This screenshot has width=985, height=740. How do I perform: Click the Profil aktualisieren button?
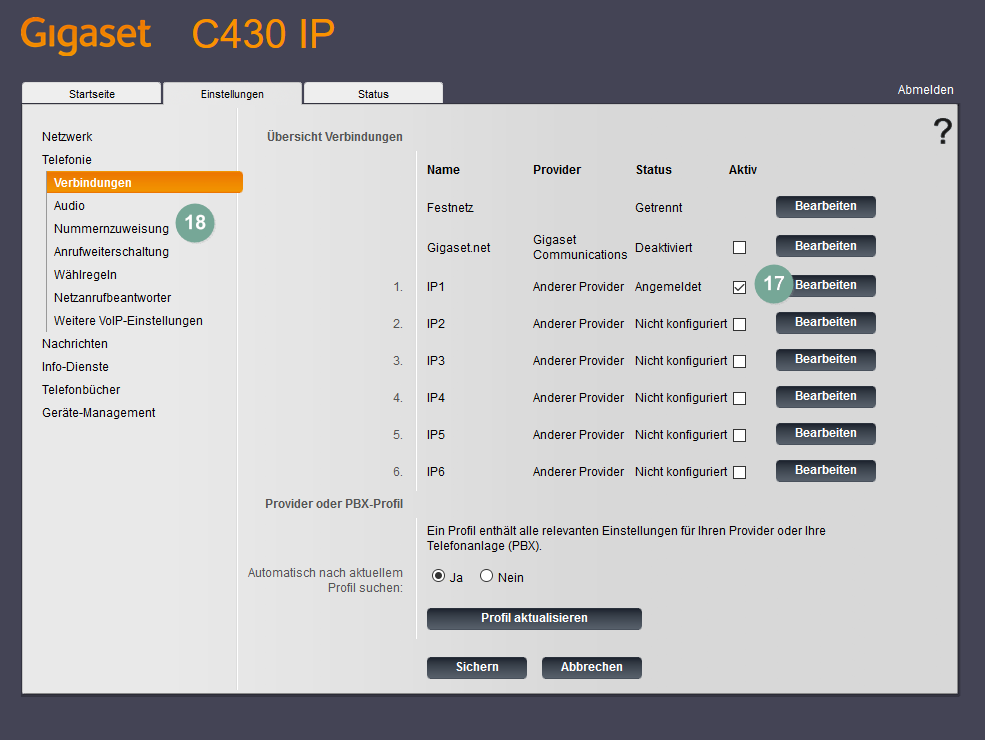point(534,618)
